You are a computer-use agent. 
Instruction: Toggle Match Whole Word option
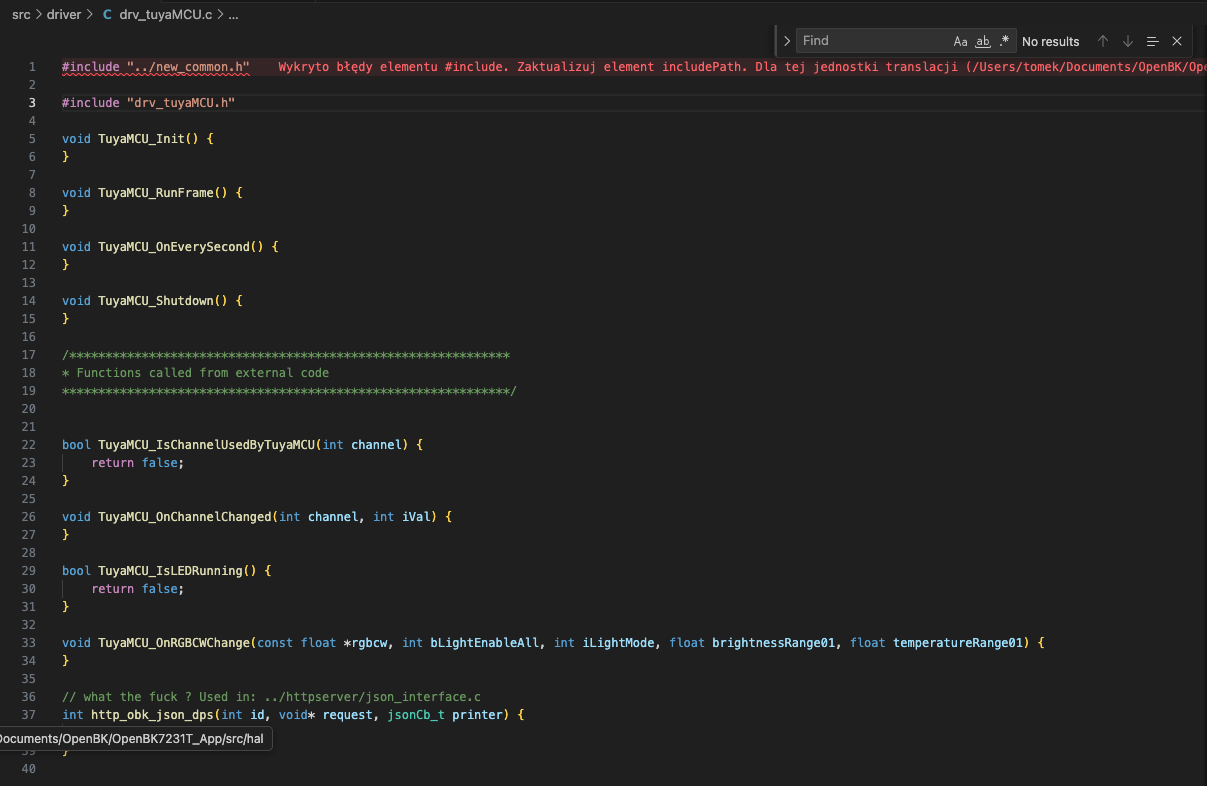983,41
